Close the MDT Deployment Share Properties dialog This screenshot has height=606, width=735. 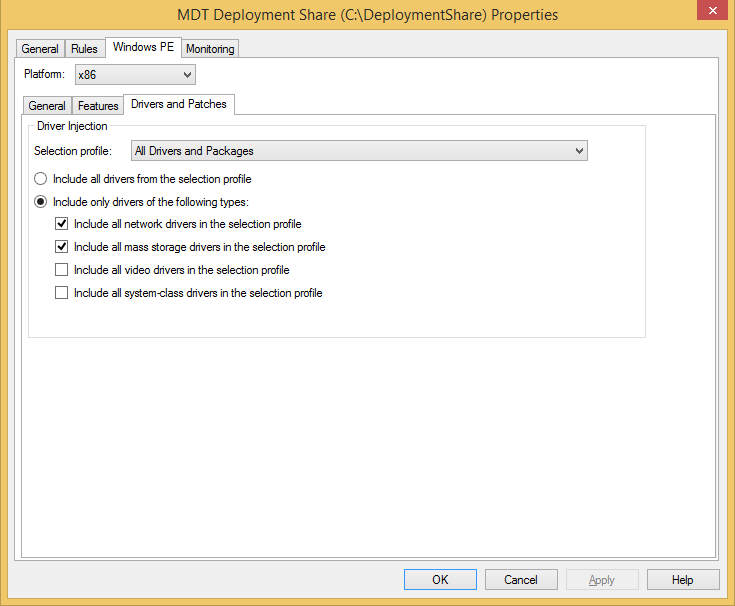click(x=712, y=10)
